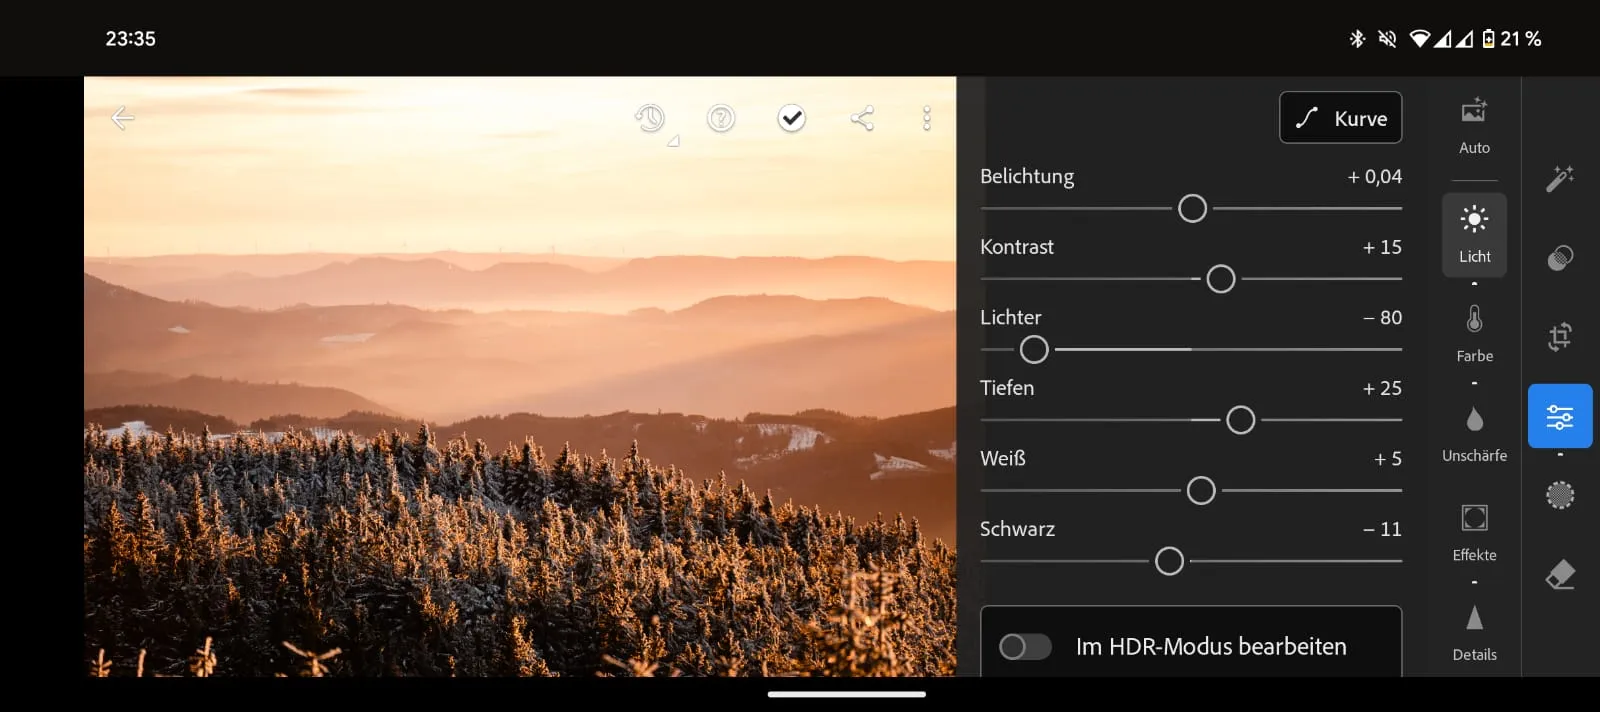The width and height of the screenshot is (1600, 712).
Task: Switch to the Farbe panel
Action: 1474,334
